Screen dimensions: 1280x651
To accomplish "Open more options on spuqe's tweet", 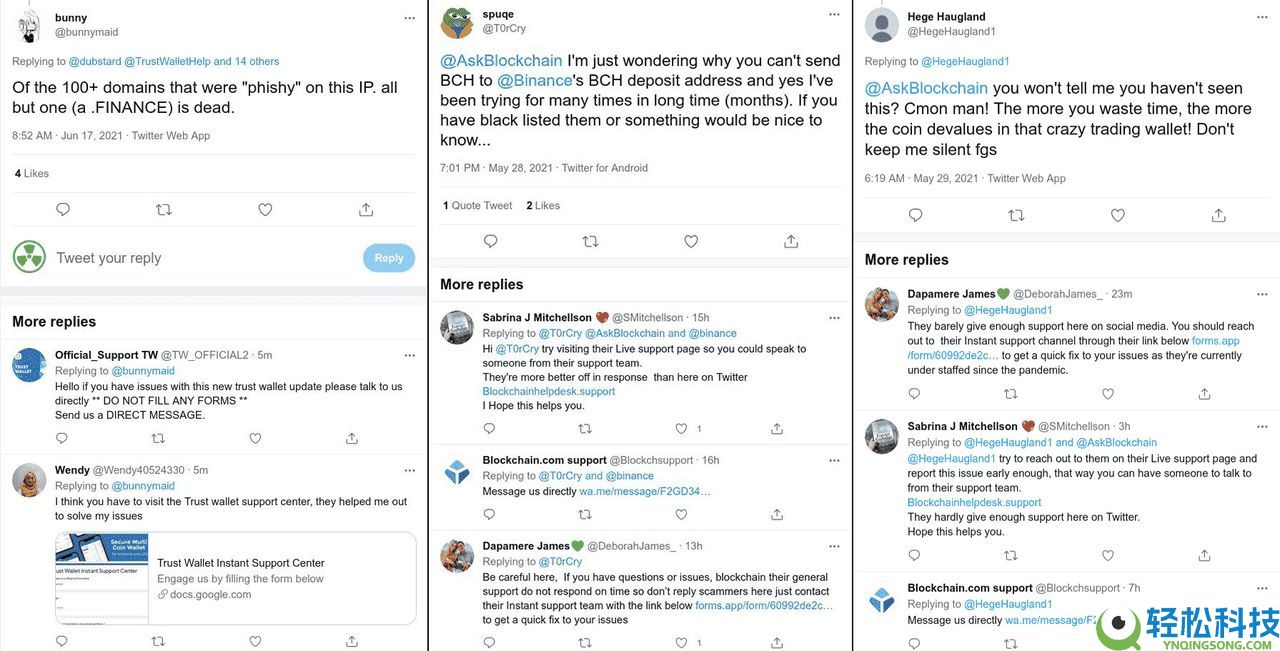I will 835,15.
